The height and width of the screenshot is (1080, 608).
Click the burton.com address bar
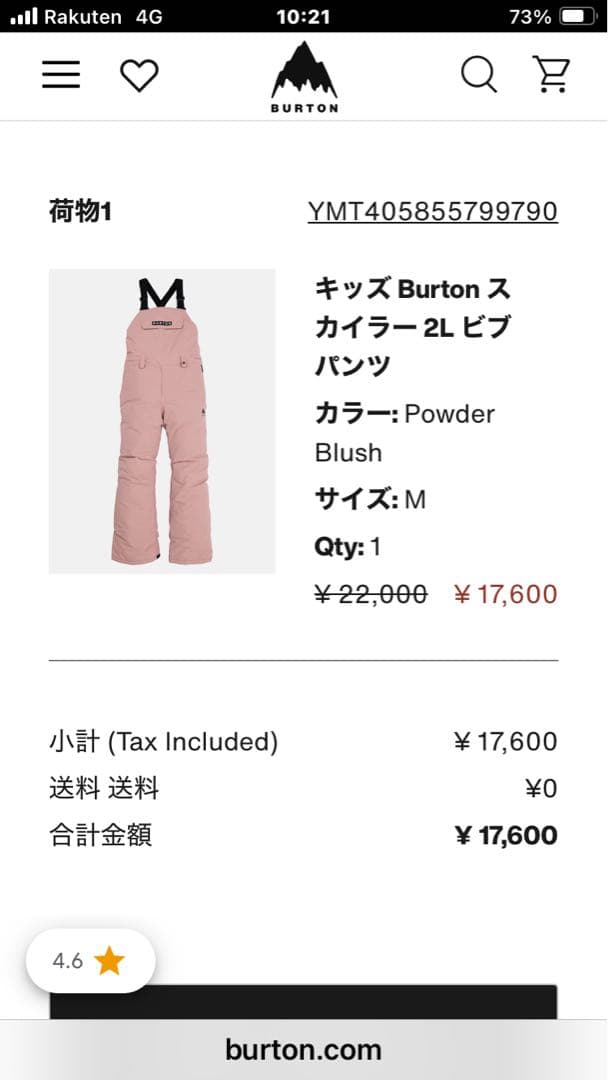coord(303,1049)
